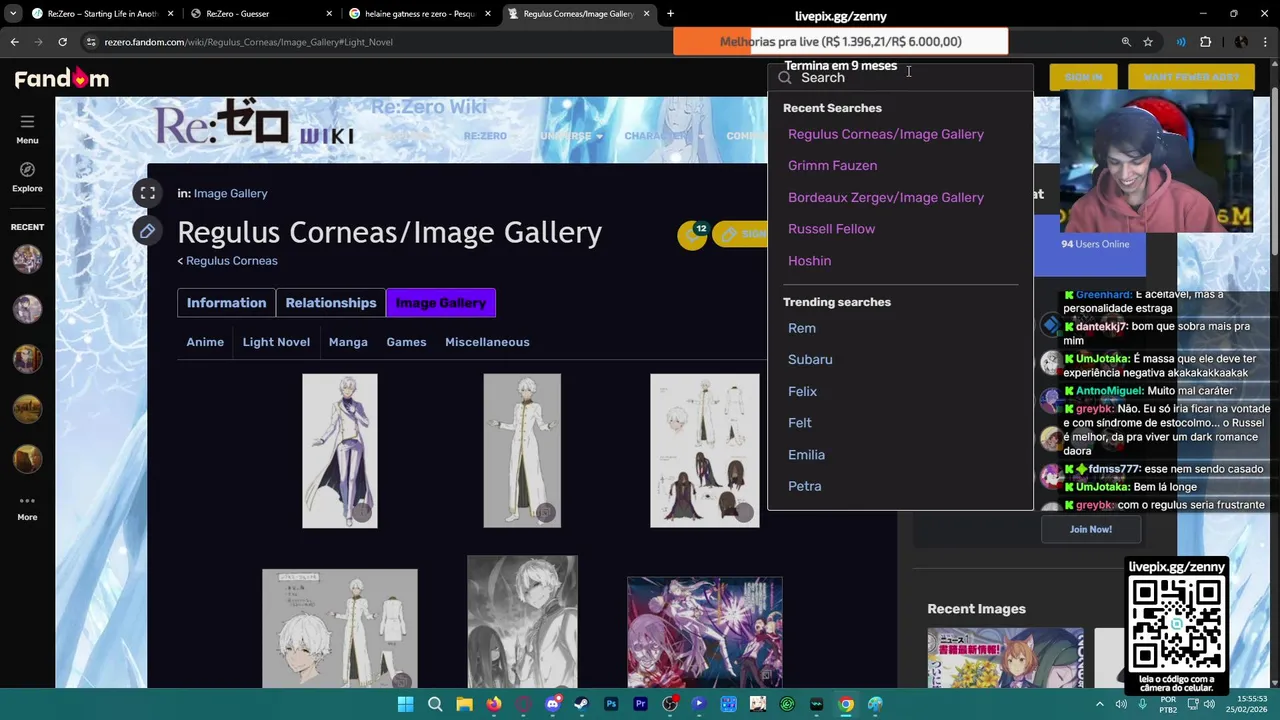The width and height of the screenshot is (1280, 720).
Task: Open the Windows Start menu
Action: [405, 704]
